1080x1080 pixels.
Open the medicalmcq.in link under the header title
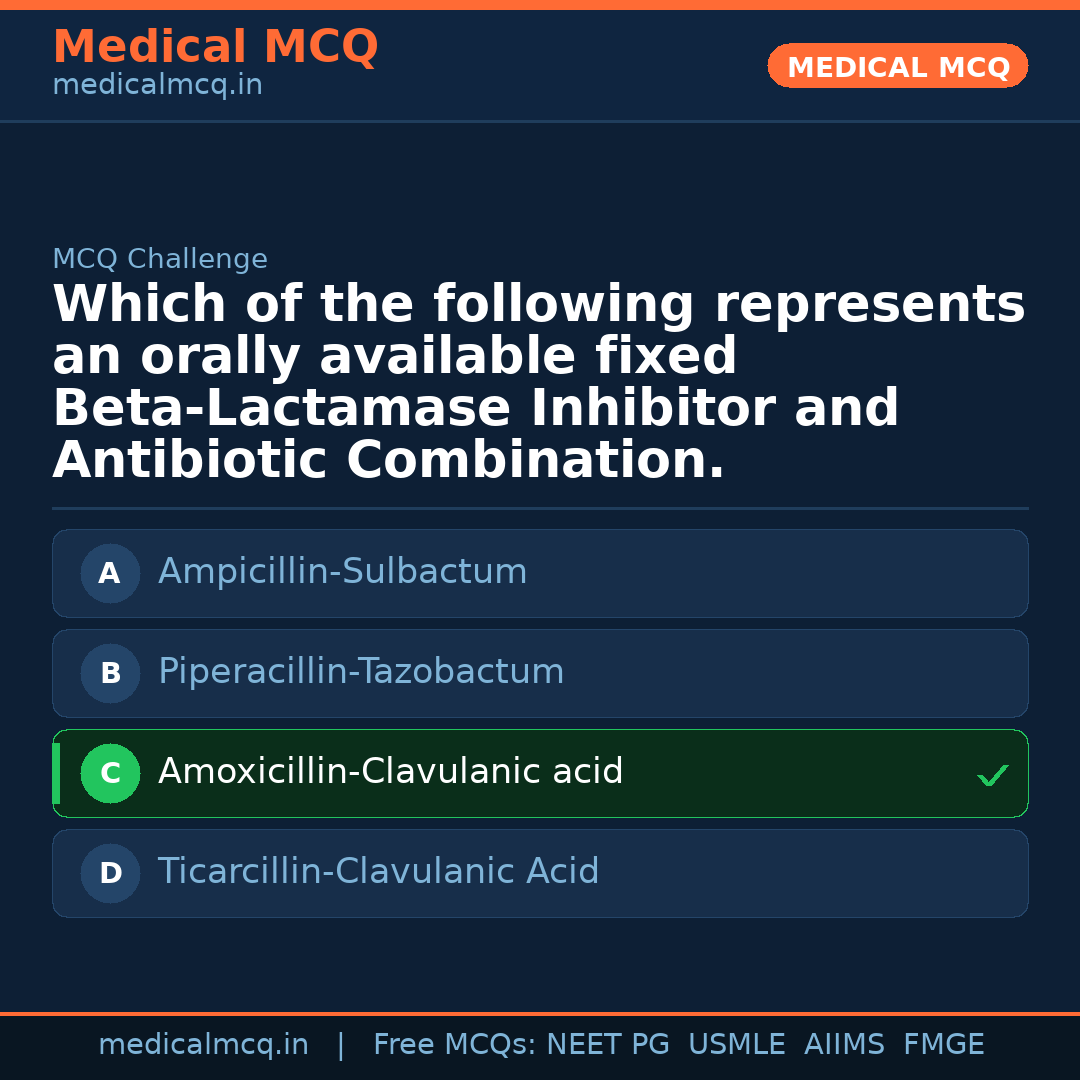(157, 86)
